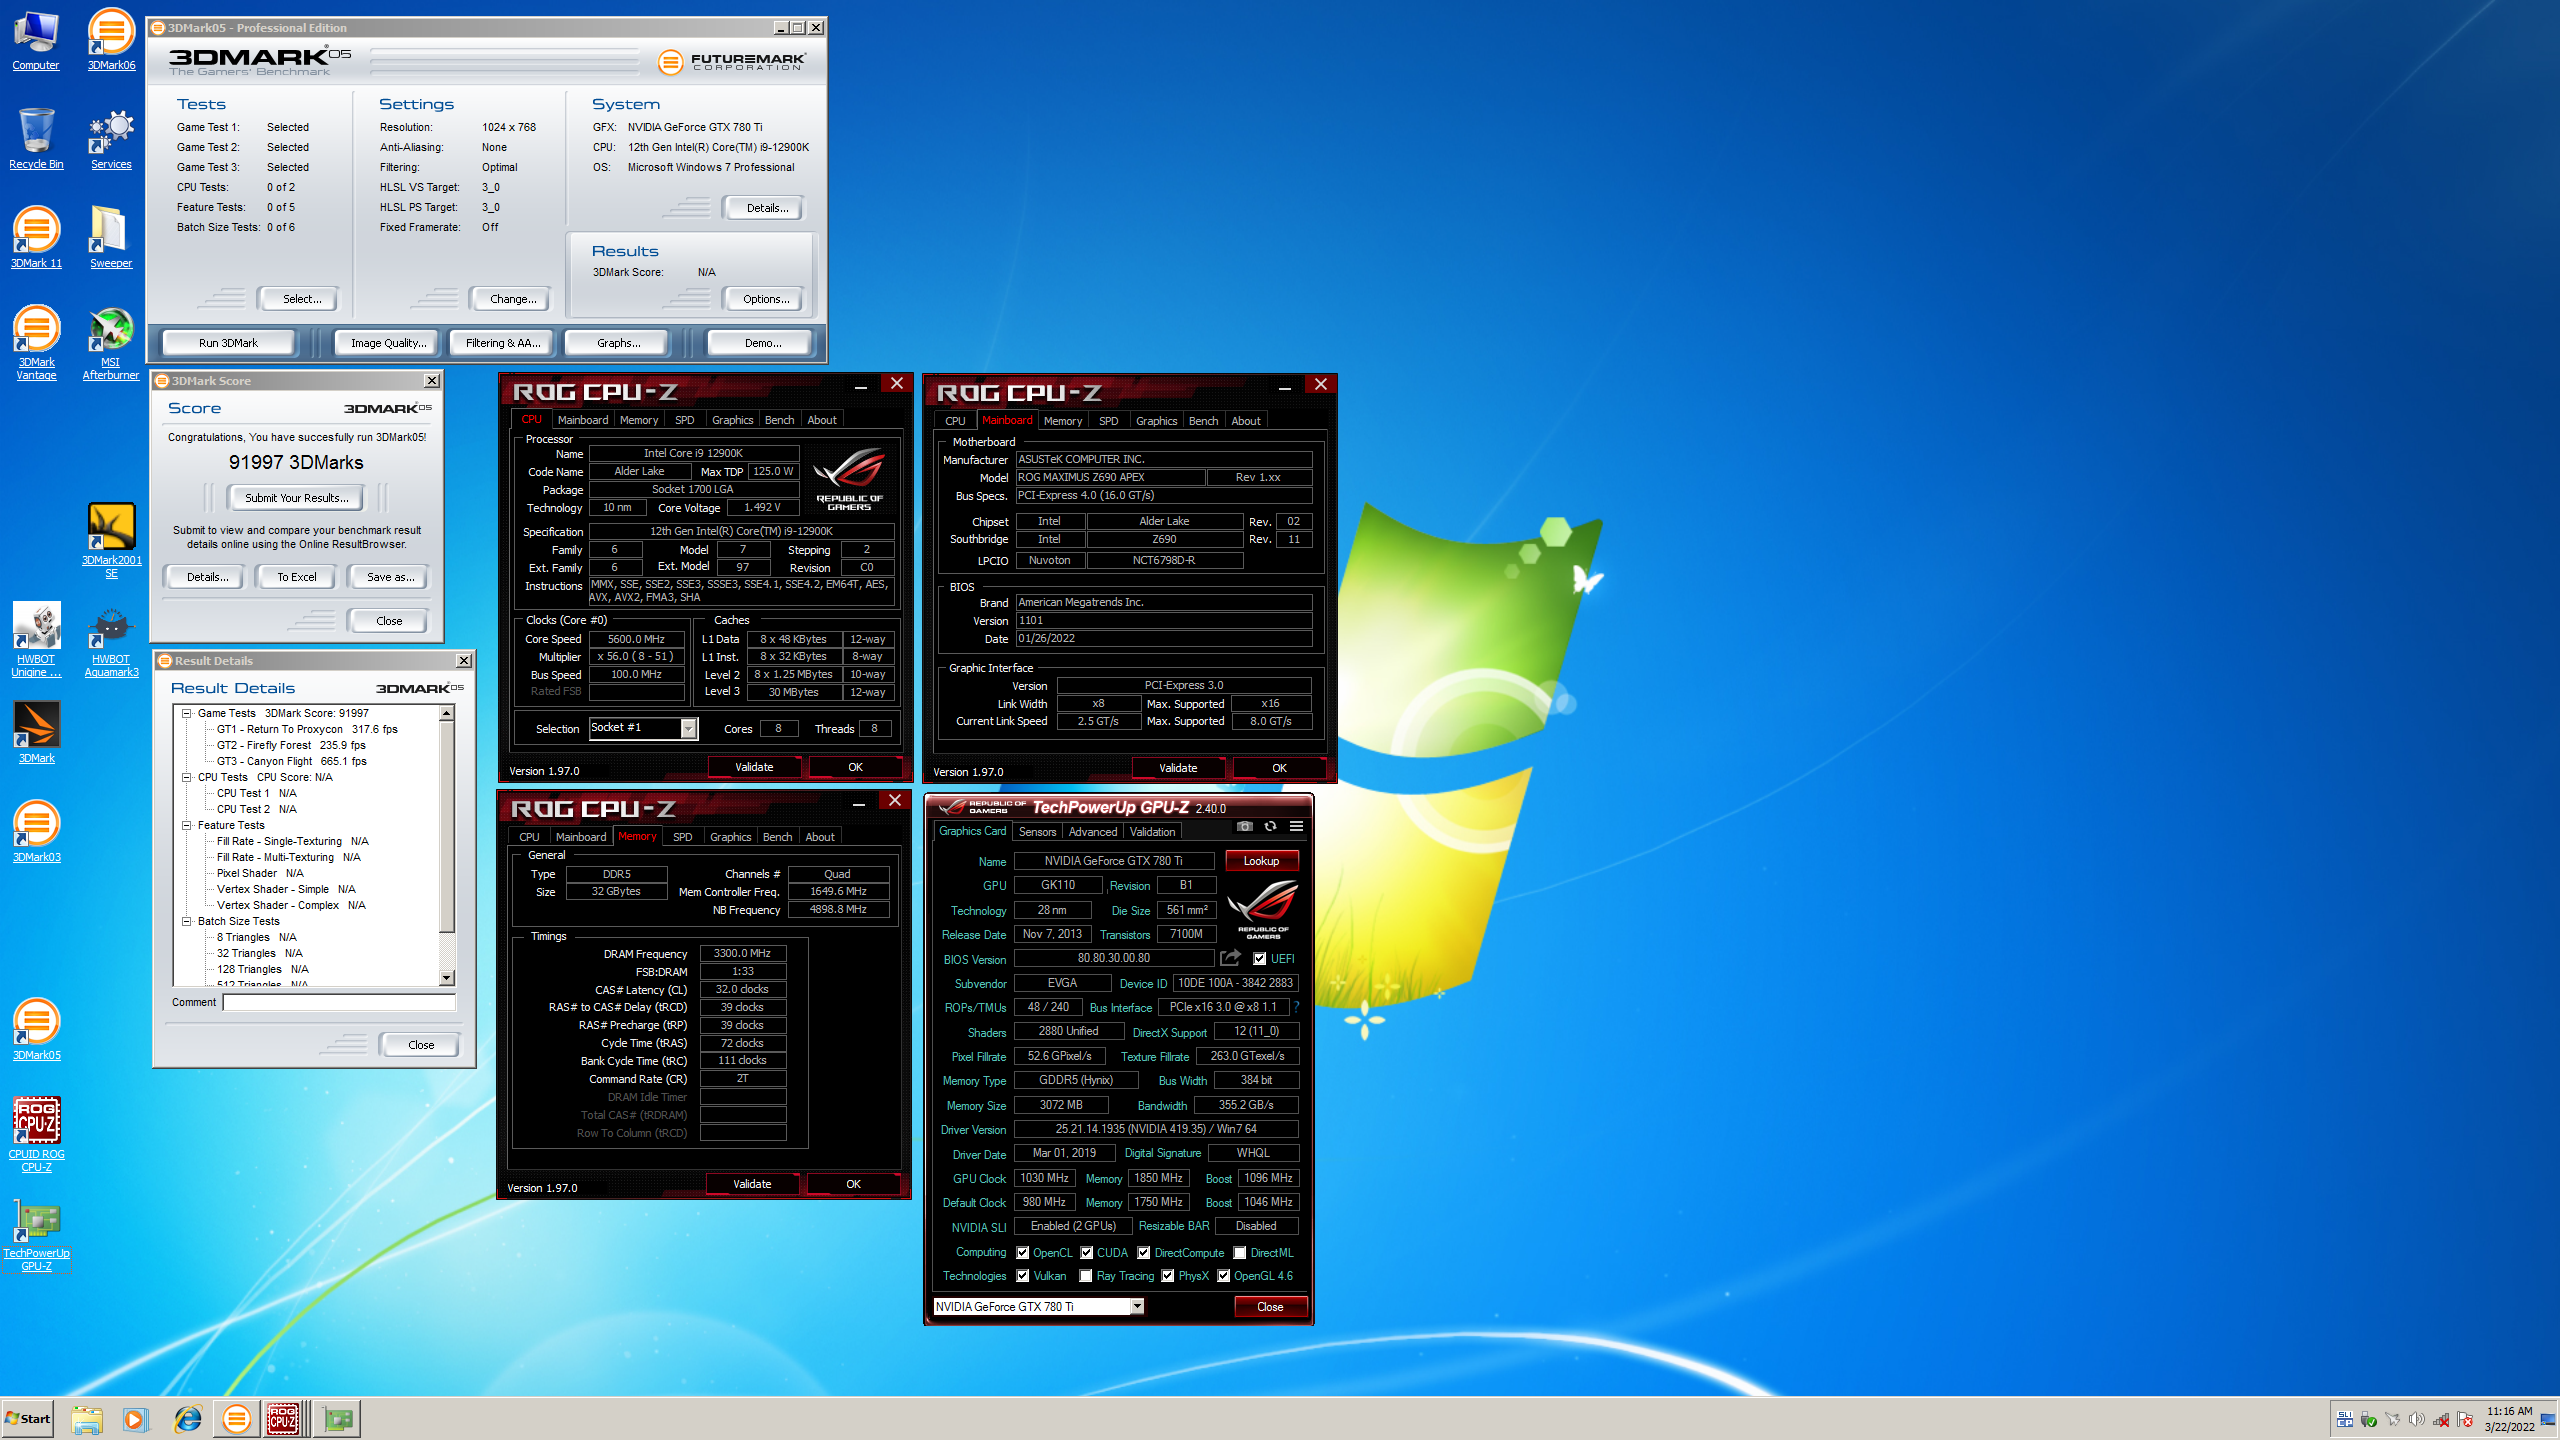Viewport: 2560px width, 1440px height.
Task: Toggle the PhysX checkbox
Action: tap(1168, 1276)
